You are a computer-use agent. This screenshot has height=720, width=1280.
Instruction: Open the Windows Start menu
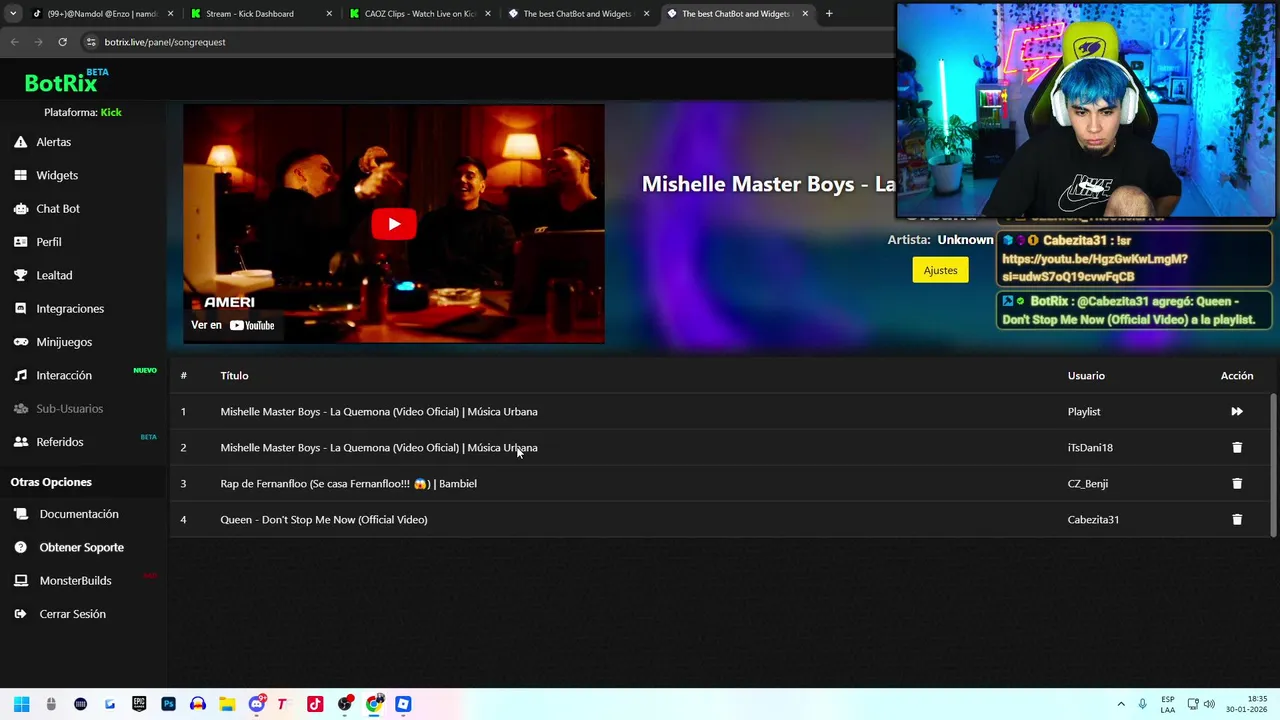click(21, 704)
